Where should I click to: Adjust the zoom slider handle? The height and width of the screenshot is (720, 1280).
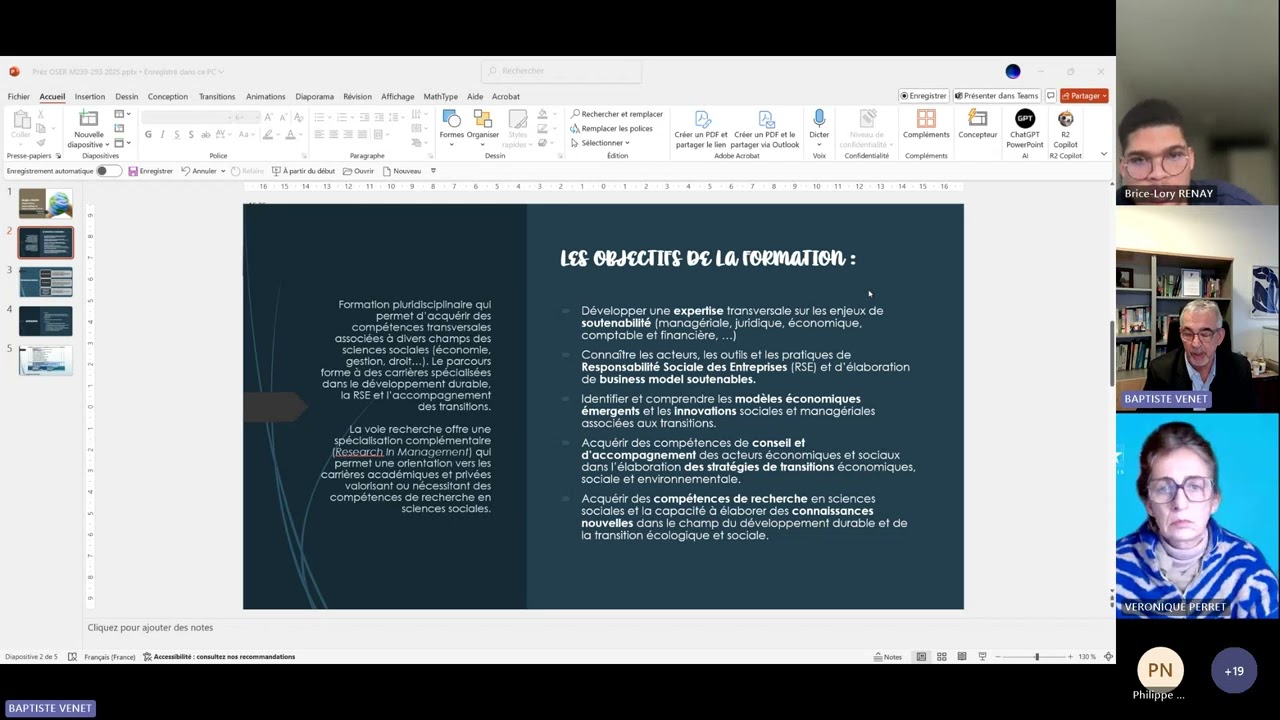[x=1037, y=657]
